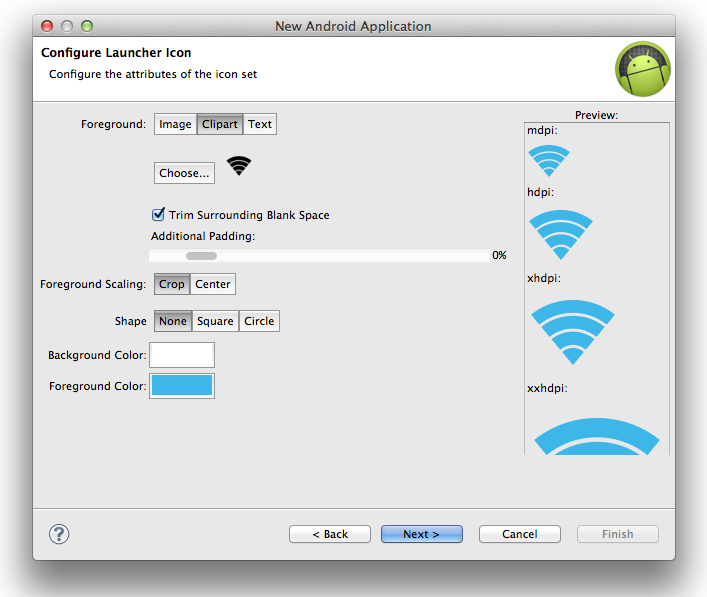Proceed with the Next button
The width and height of the screenshot is (707, 597).
[x=422, y=534]
